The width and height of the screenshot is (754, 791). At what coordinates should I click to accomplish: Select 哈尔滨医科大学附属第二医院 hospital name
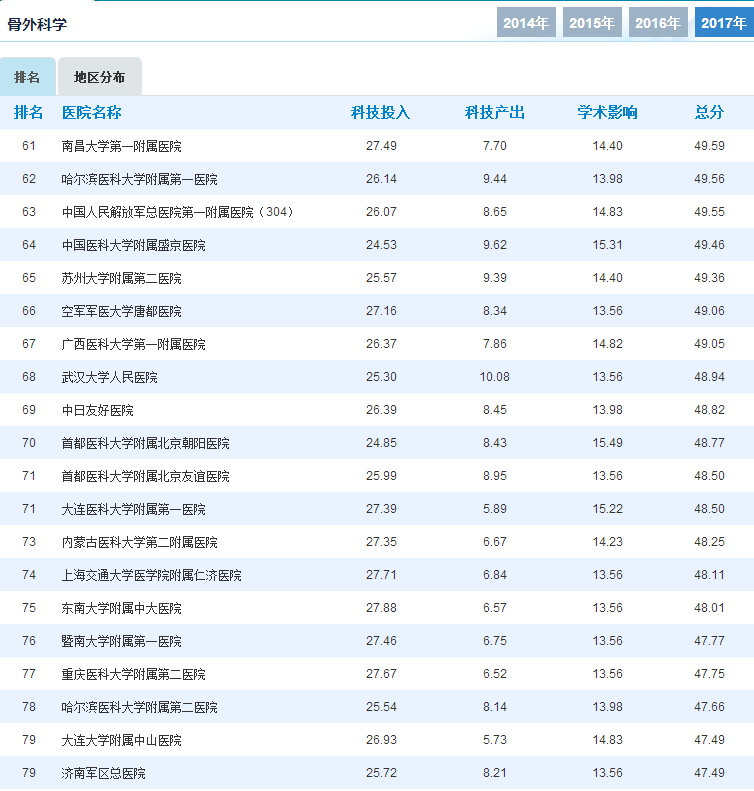[x=139, y=707]
